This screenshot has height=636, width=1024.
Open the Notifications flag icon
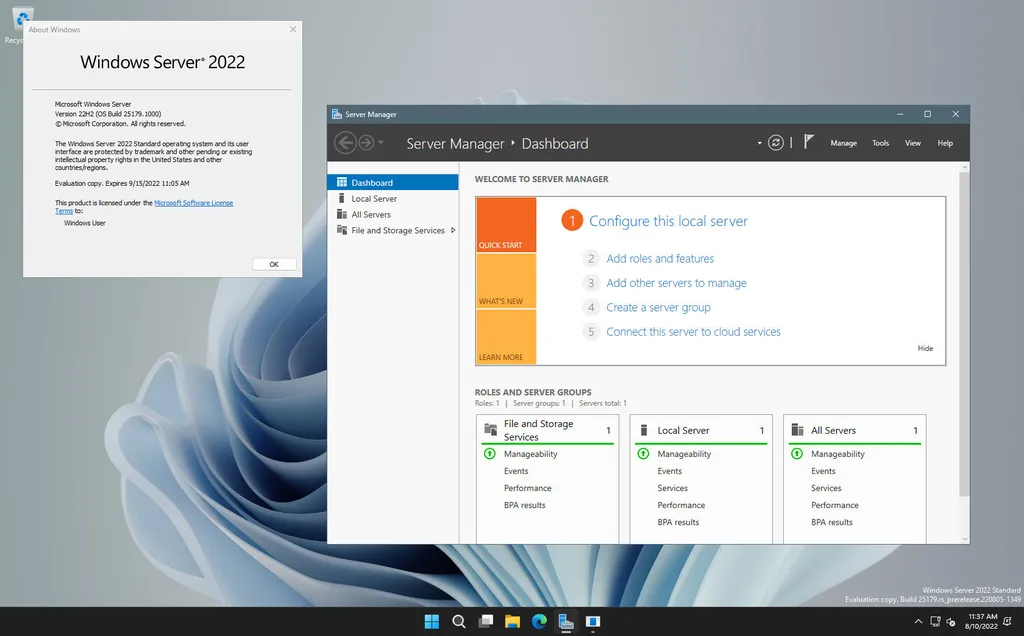[x=810, y=143]
